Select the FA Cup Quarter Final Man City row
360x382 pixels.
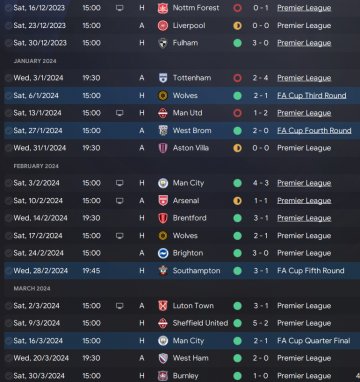click(x=182, y=341)
